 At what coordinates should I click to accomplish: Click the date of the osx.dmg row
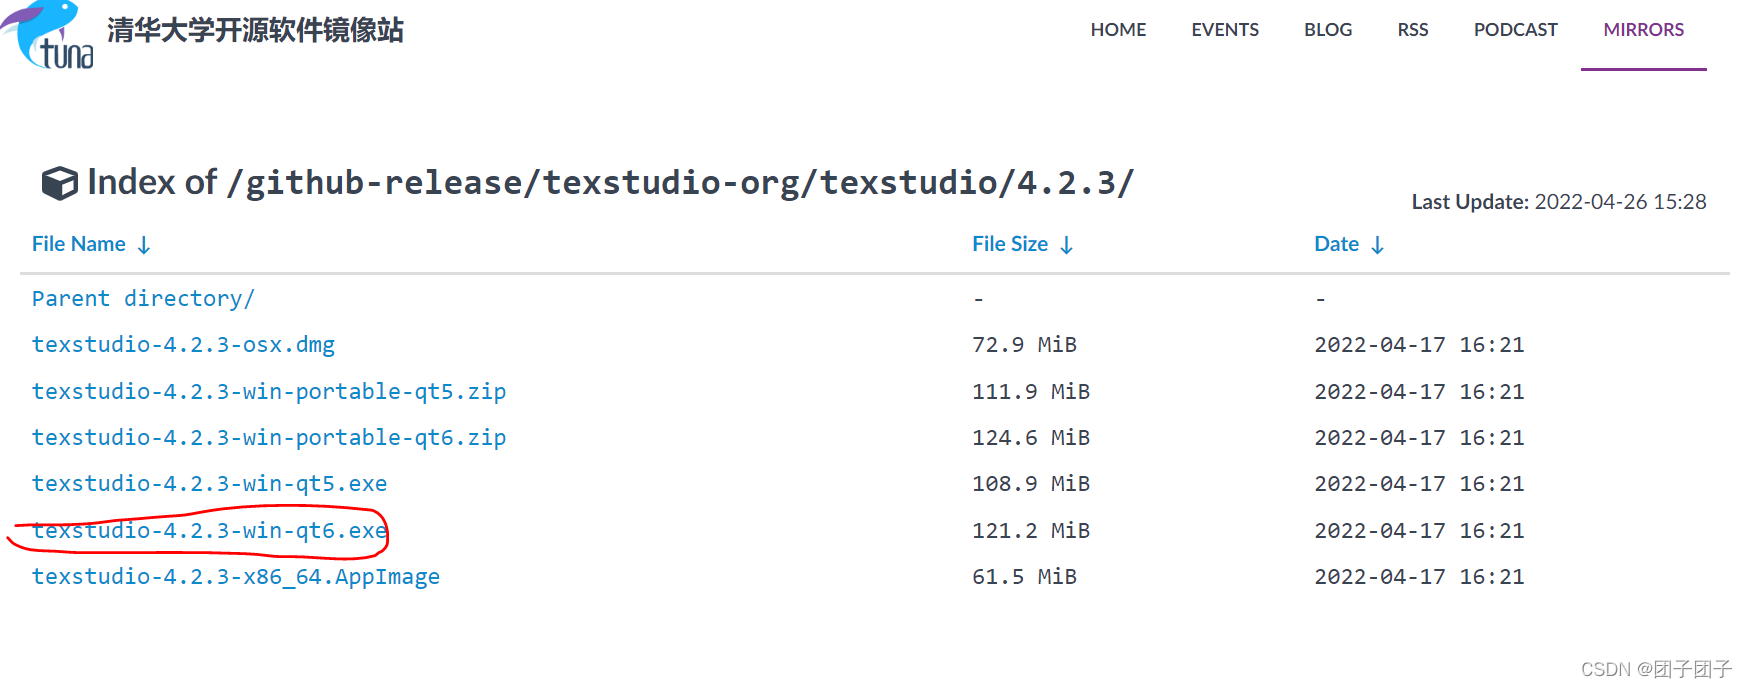point(1419,345)
